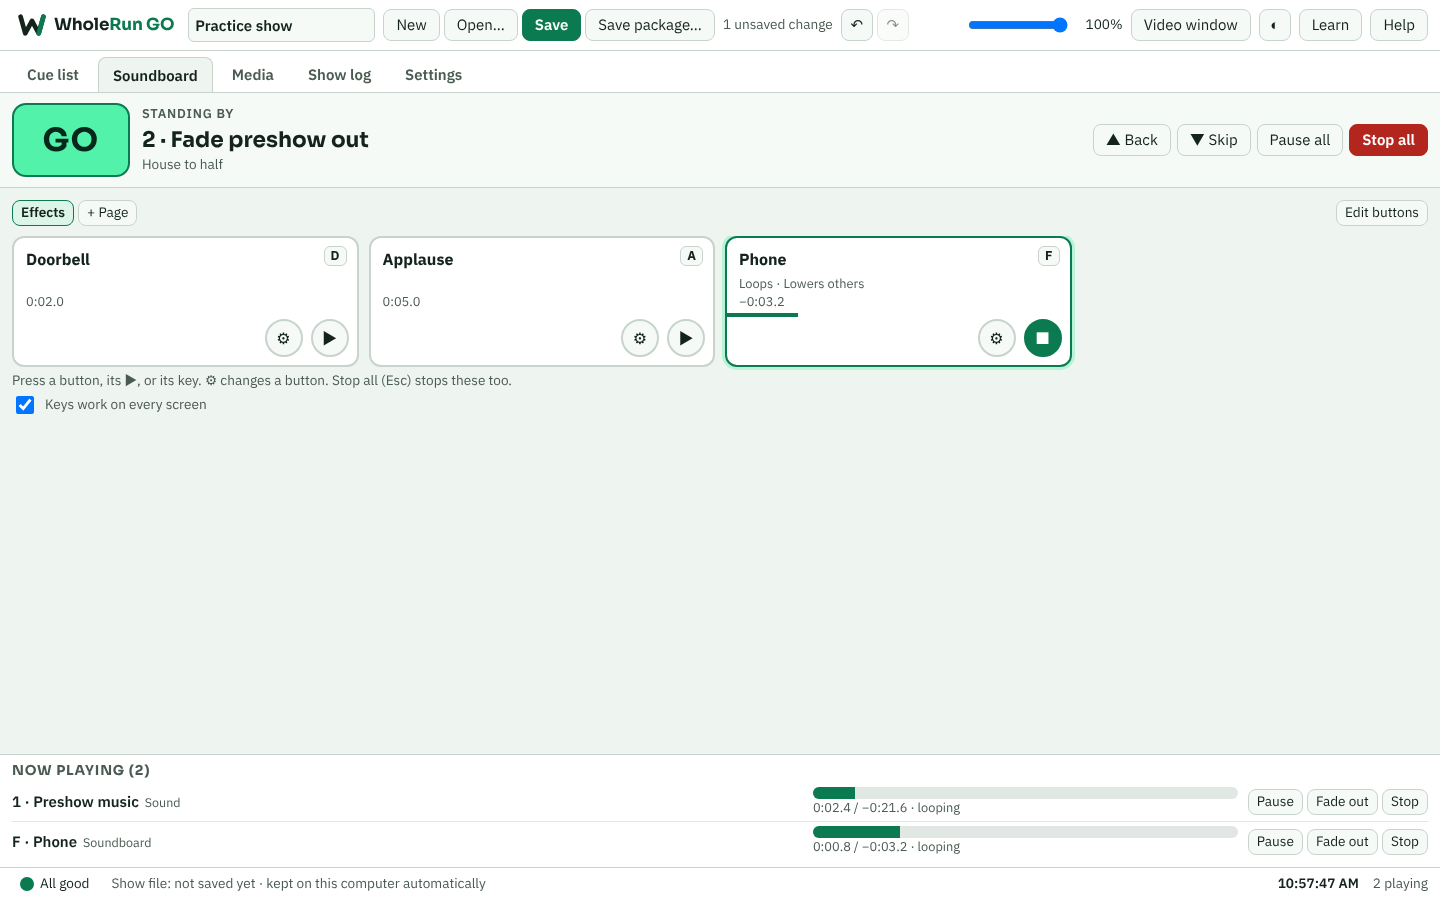Viewport: 1440px width, 900px height.
Task: Fire the big GO button
Action: (x=71, y=140)
